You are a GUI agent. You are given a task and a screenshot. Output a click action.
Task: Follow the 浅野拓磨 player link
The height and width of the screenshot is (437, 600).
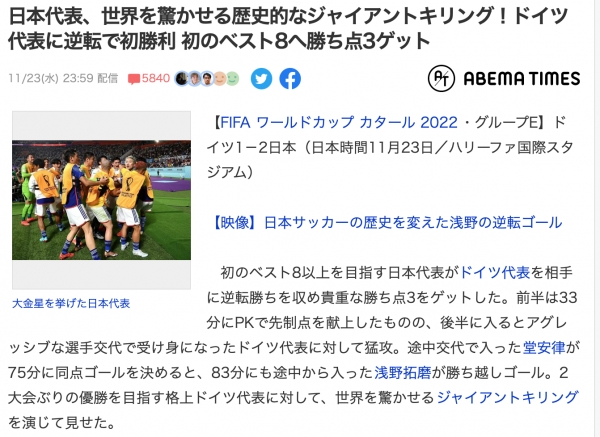pos(403,372)
